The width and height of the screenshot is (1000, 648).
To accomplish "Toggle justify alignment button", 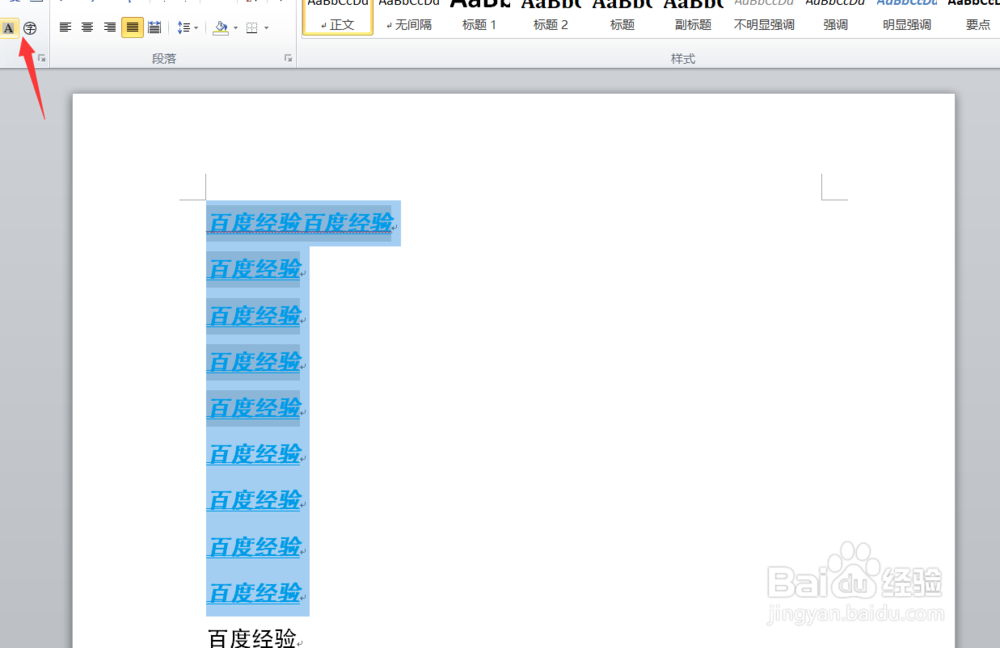I will (x=132, y=27).
